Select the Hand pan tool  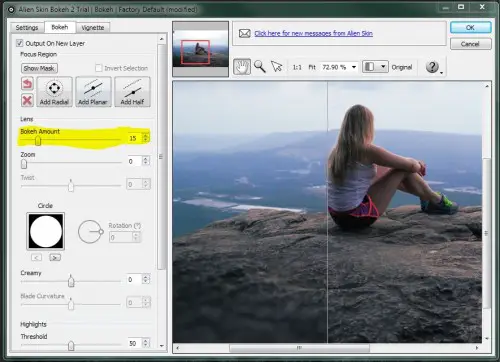[x=242, y=66]
